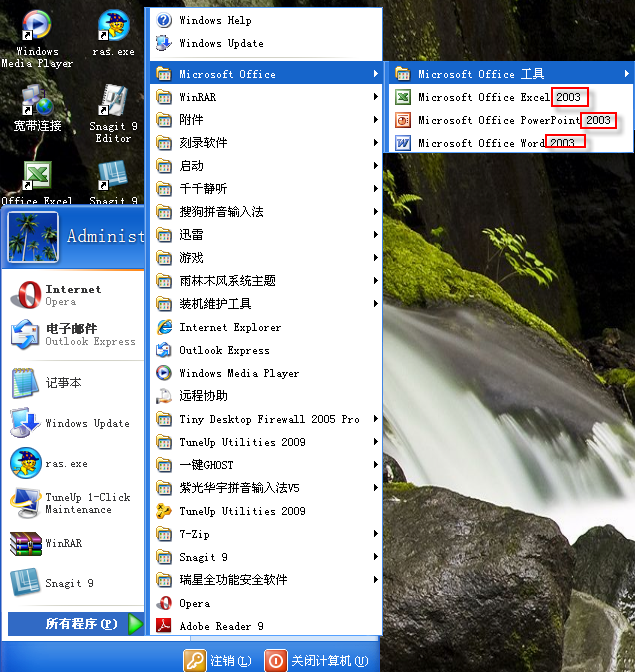This screenshot has height=672, width=635.
Task: Open TuneUp 1-Click Maintenance
Action: click(73, 503)
